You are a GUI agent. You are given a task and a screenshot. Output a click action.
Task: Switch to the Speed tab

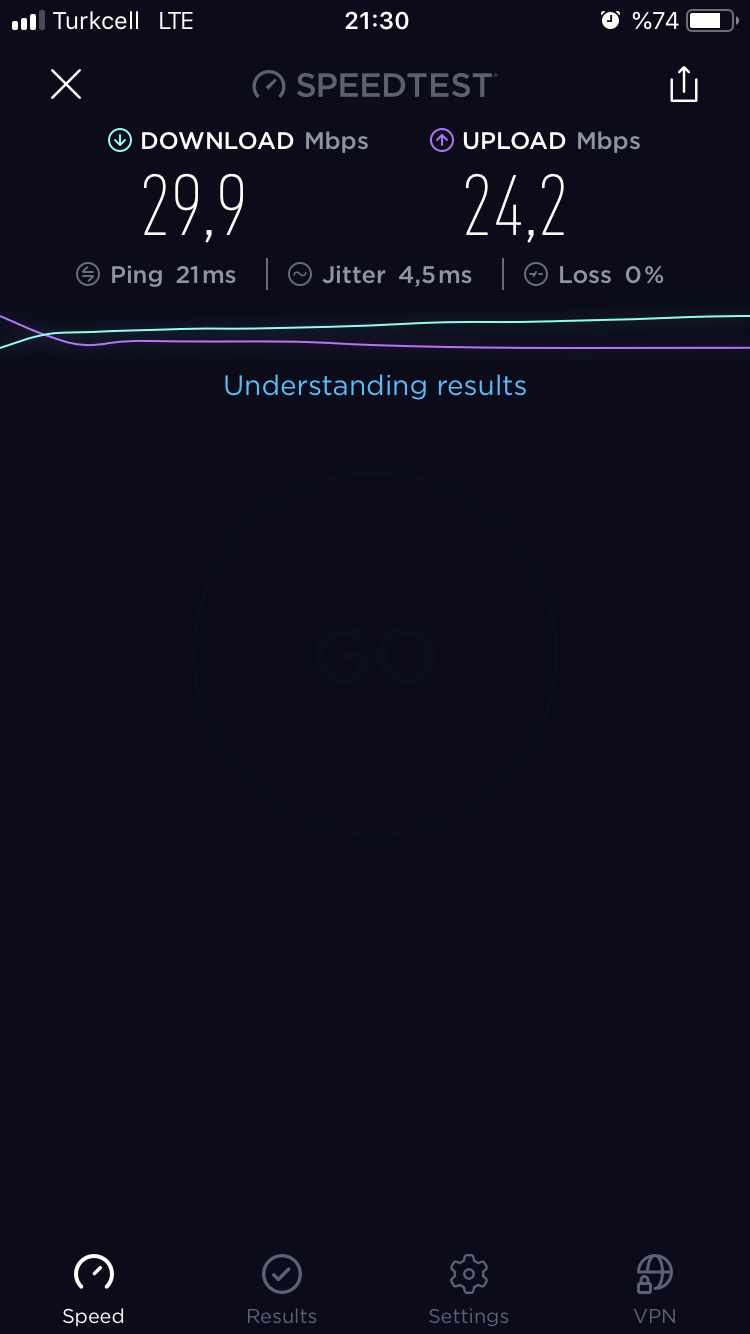pos(93,1290)
